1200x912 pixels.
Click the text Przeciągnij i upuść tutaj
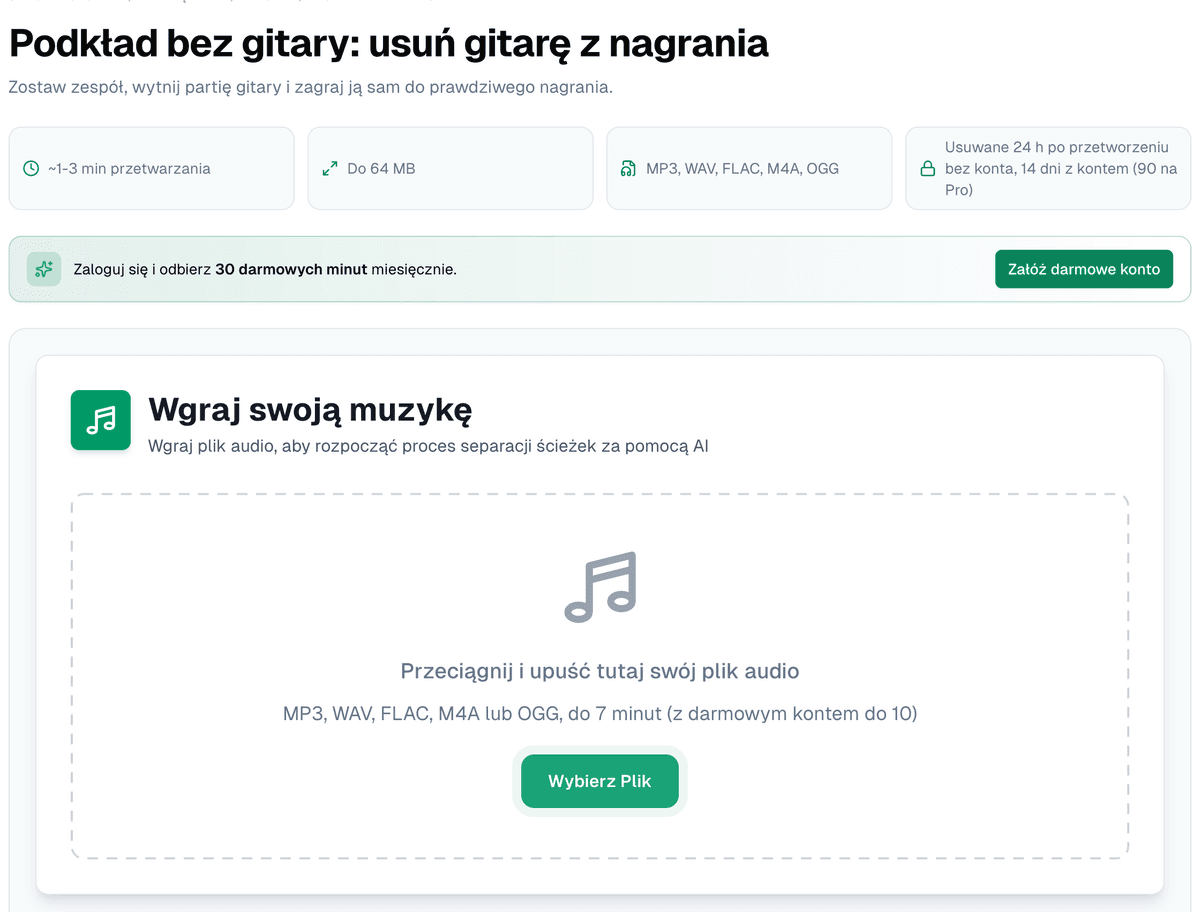tap(600, 671)
